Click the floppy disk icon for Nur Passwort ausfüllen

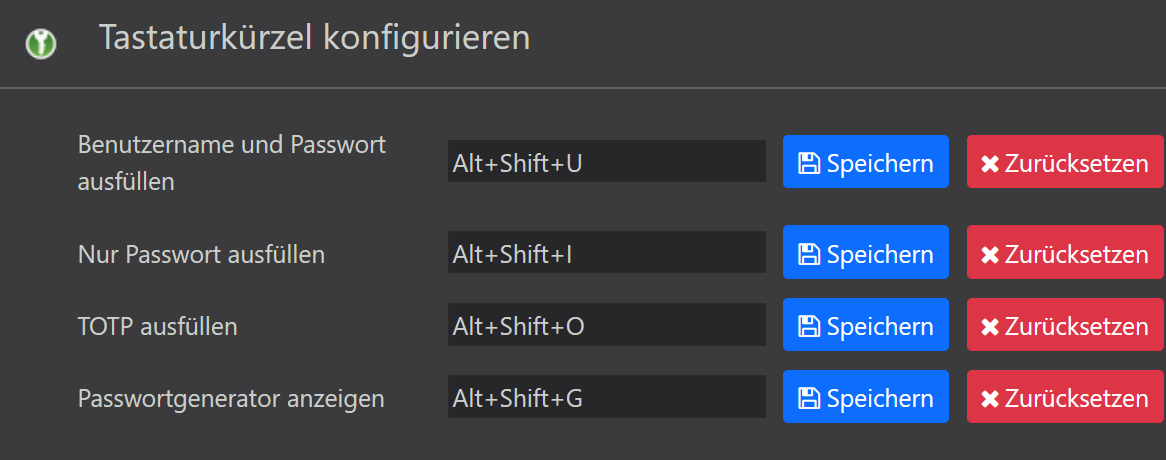809,255
